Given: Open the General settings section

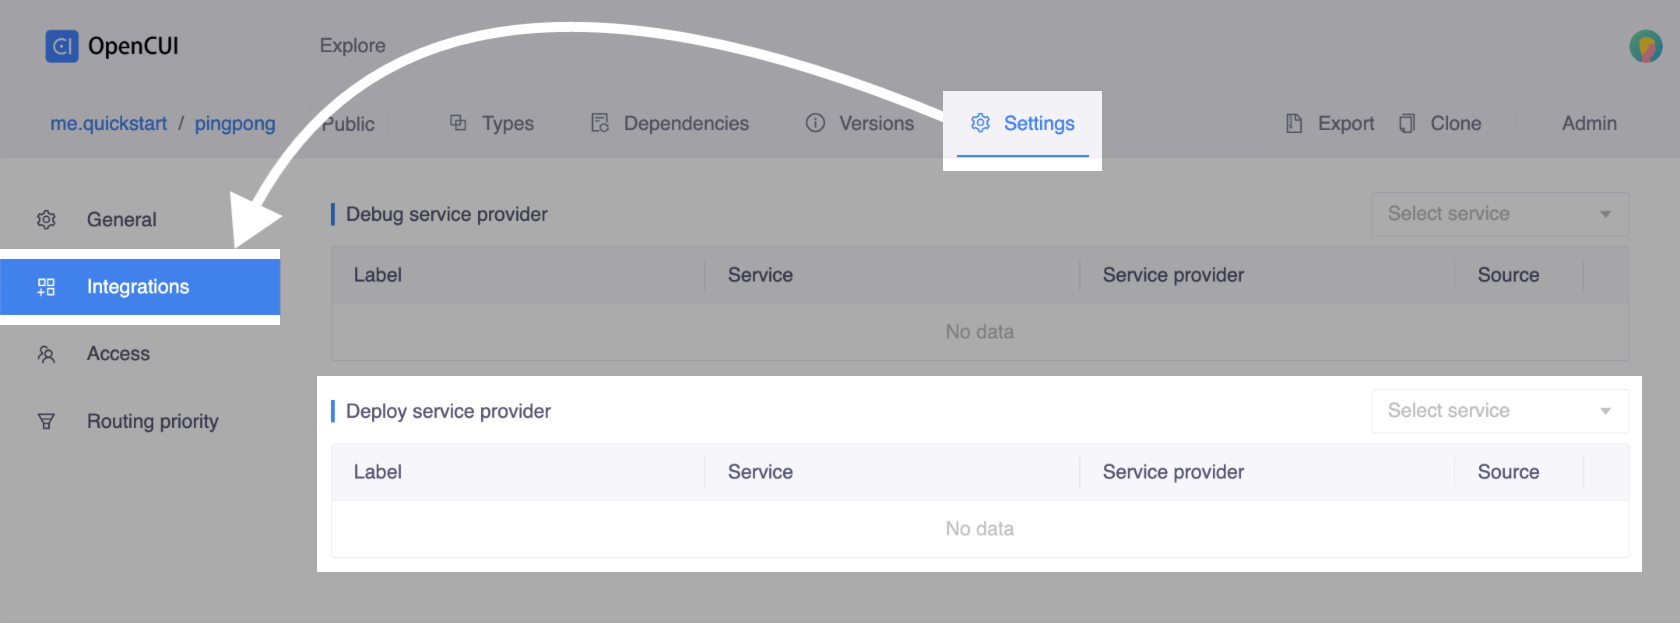Looking at the screenshot, I should (x=121, y=219).
